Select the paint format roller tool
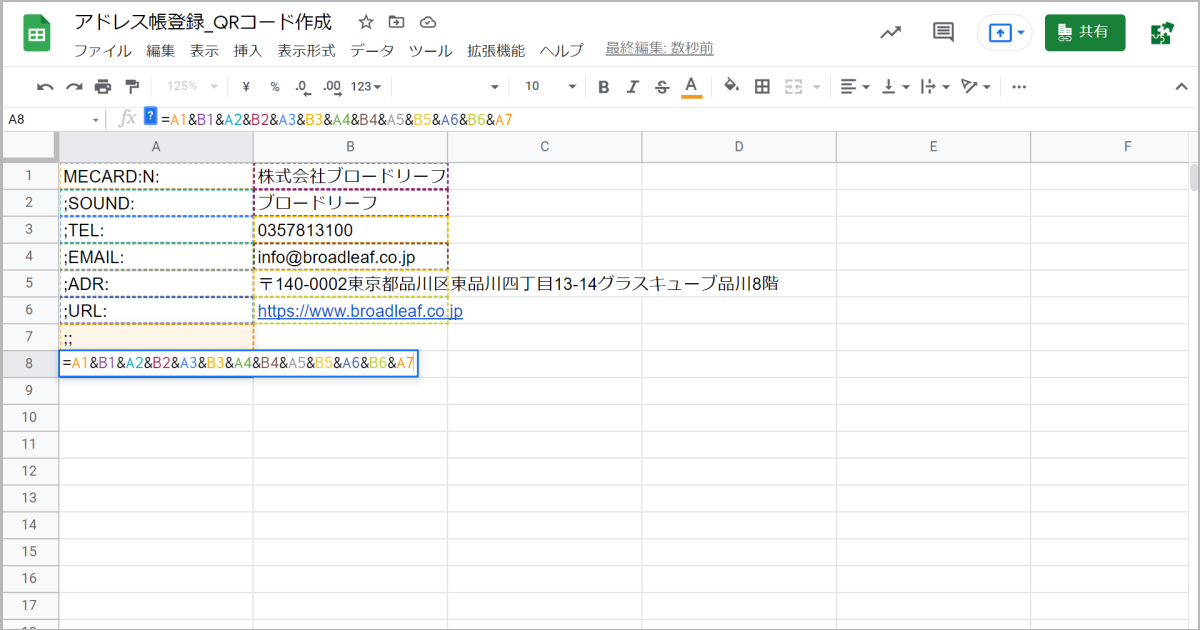 click(132, 87)
